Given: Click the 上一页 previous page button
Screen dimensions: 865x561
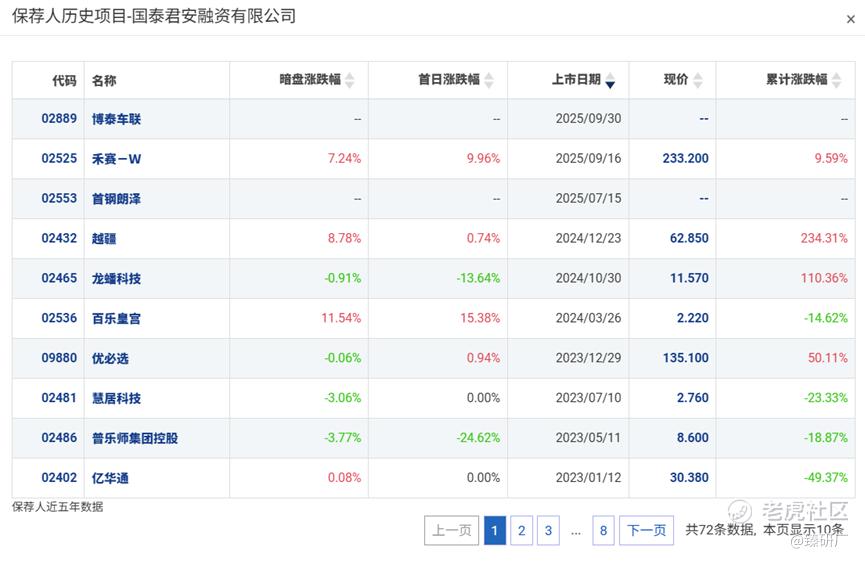Looking at the screenshot, I should 451,531.
